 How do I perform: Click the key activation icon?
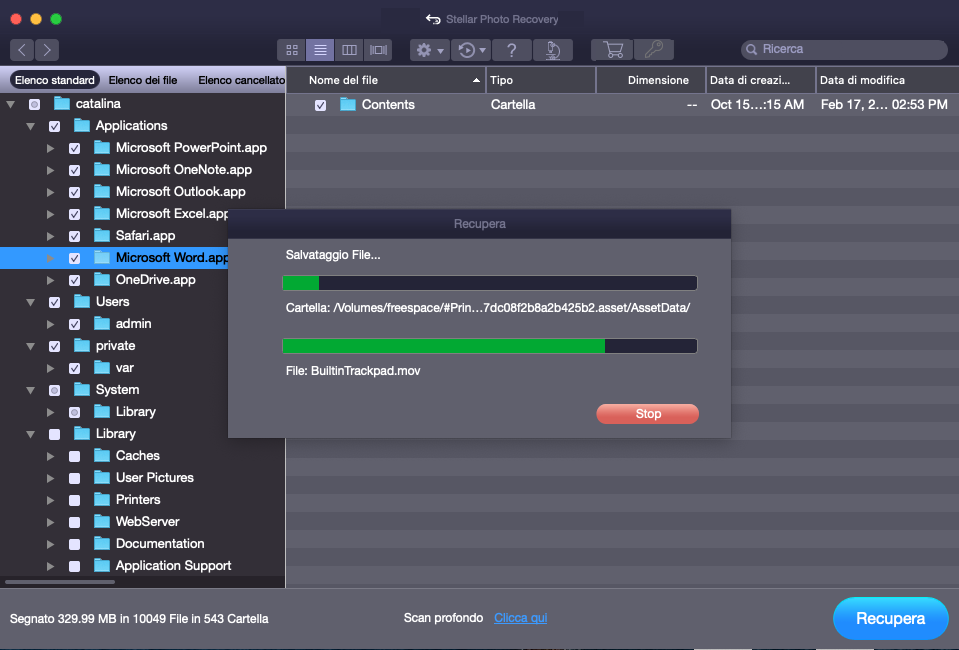(x=653, y=49)
